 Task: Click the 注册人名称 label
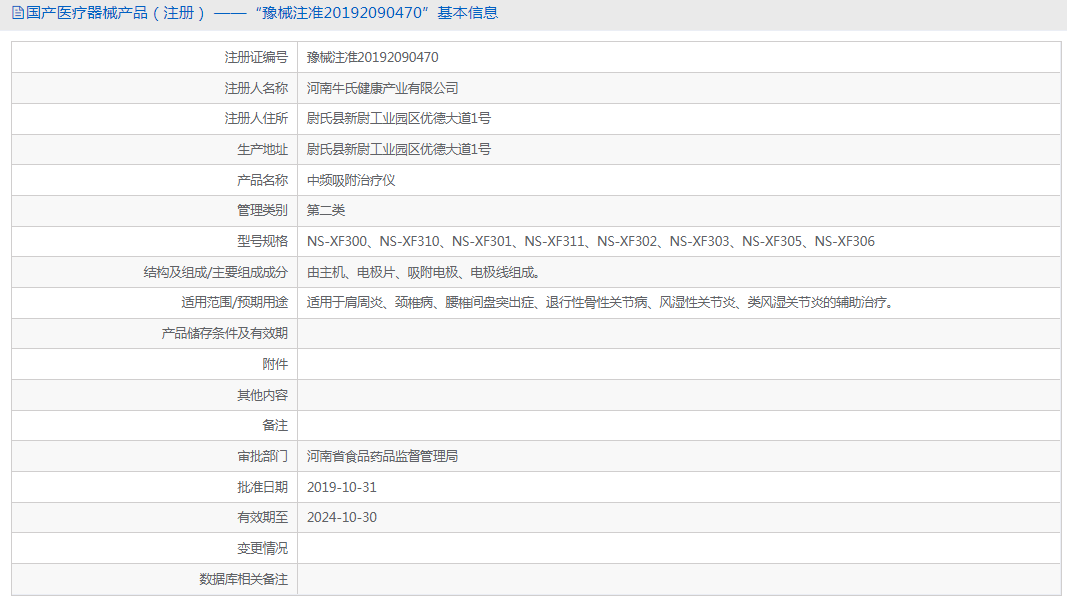[x=256, y=88]
